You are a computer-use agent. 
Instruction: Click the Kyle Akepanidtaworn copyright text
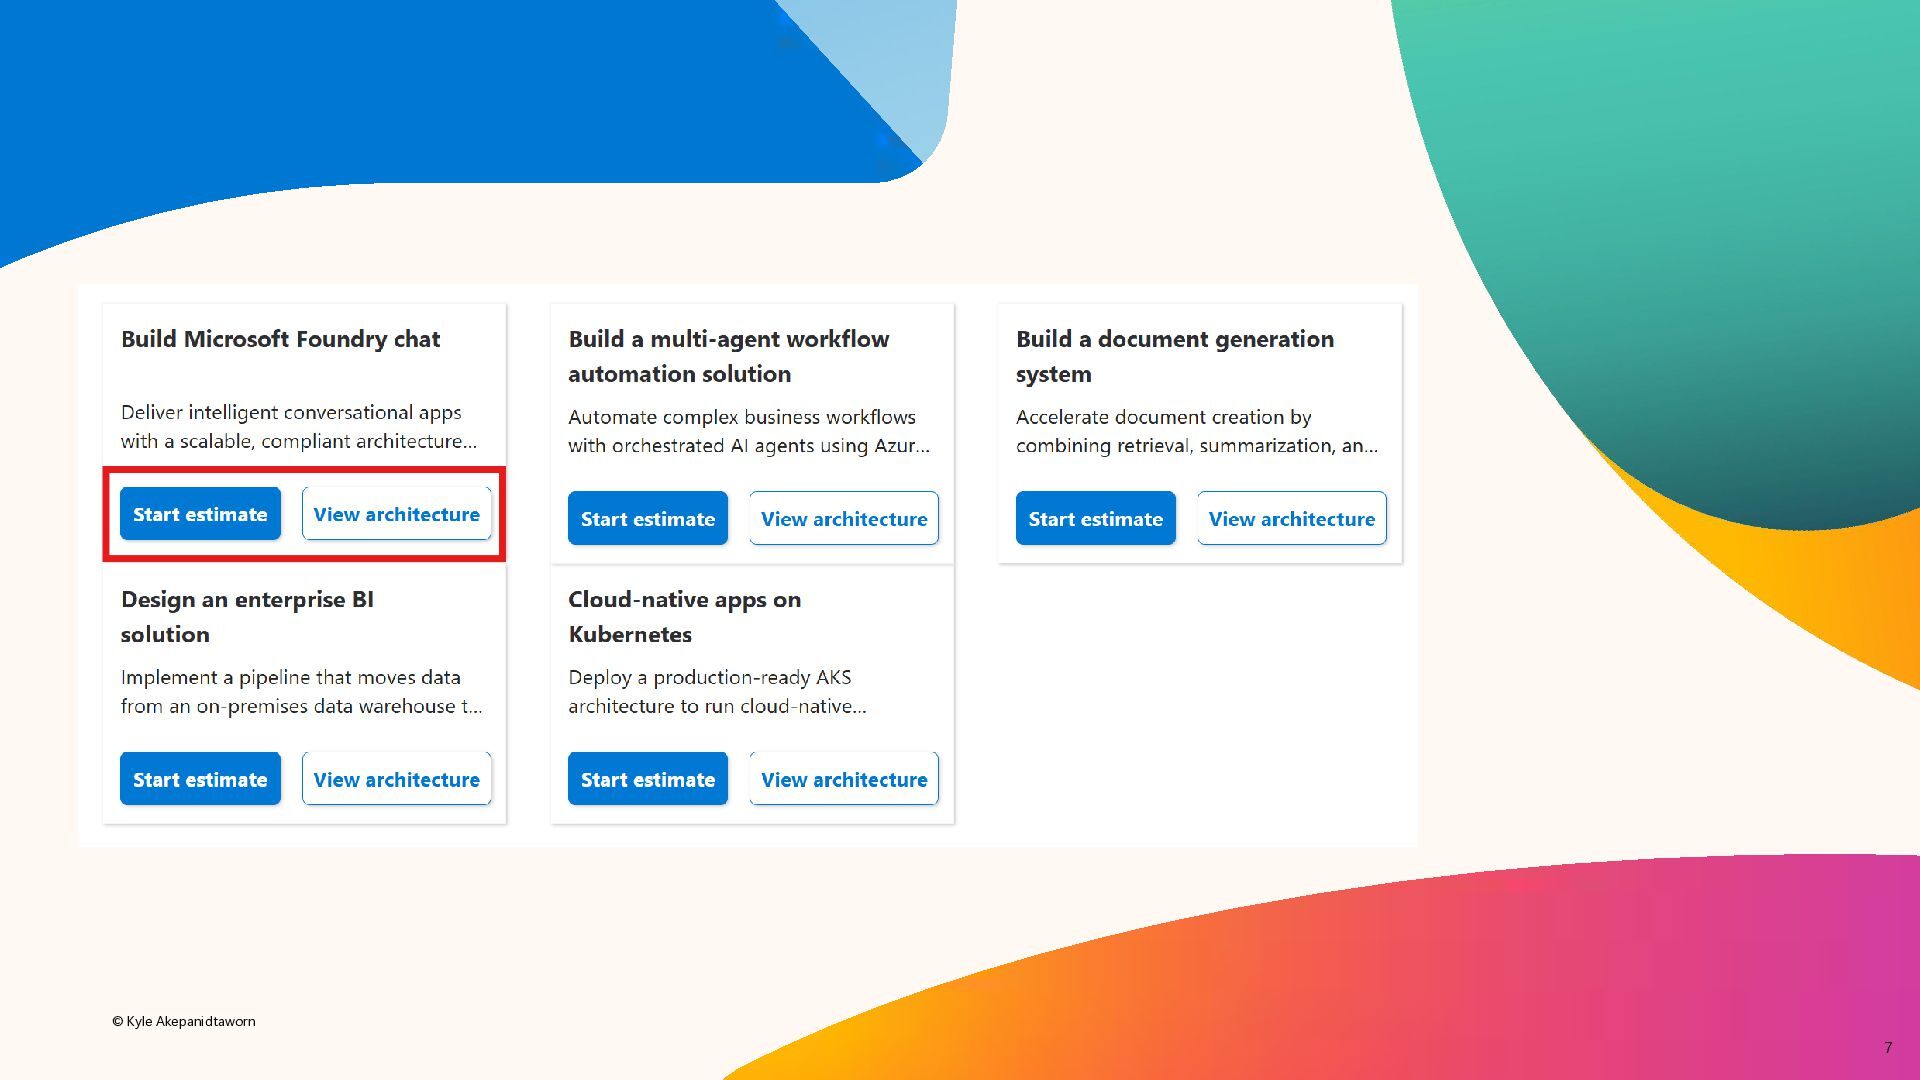tap(184, 1021)
